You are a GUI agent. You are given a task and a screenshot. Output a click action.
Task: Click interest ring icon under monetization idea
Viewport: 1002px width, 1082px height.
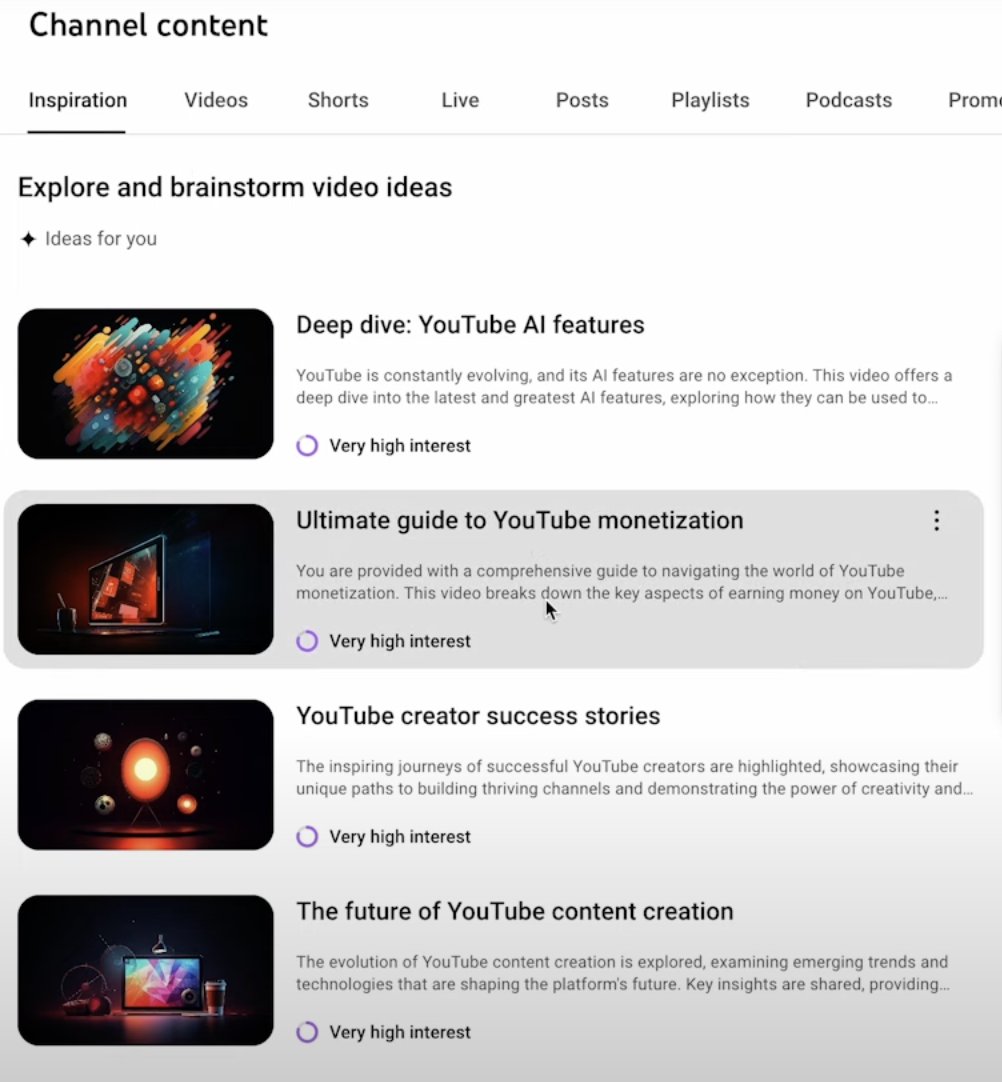[x=307, y=641]
